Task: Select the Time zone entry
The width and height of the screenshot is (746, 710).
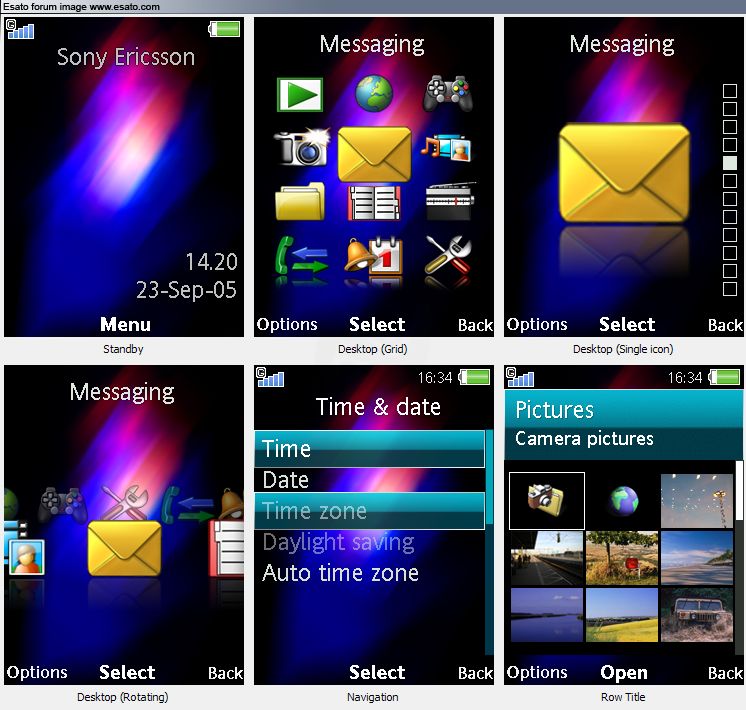Action: coord(370,511)
